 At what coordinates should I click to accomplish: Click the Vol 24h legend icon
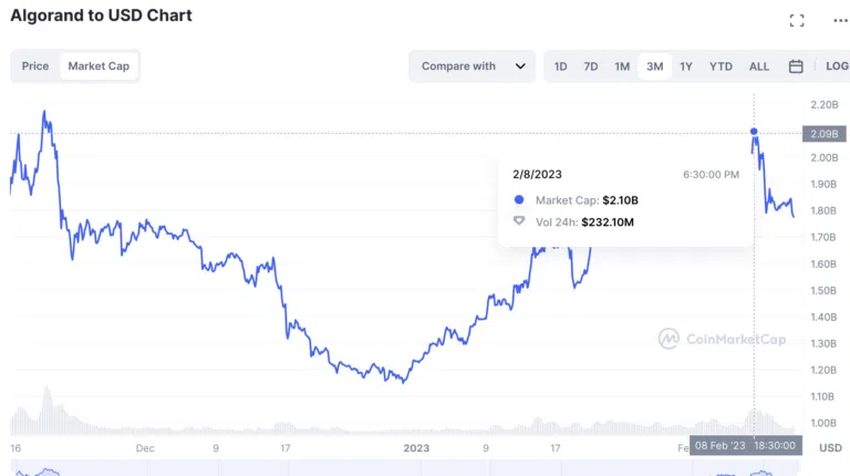(519, 222)
